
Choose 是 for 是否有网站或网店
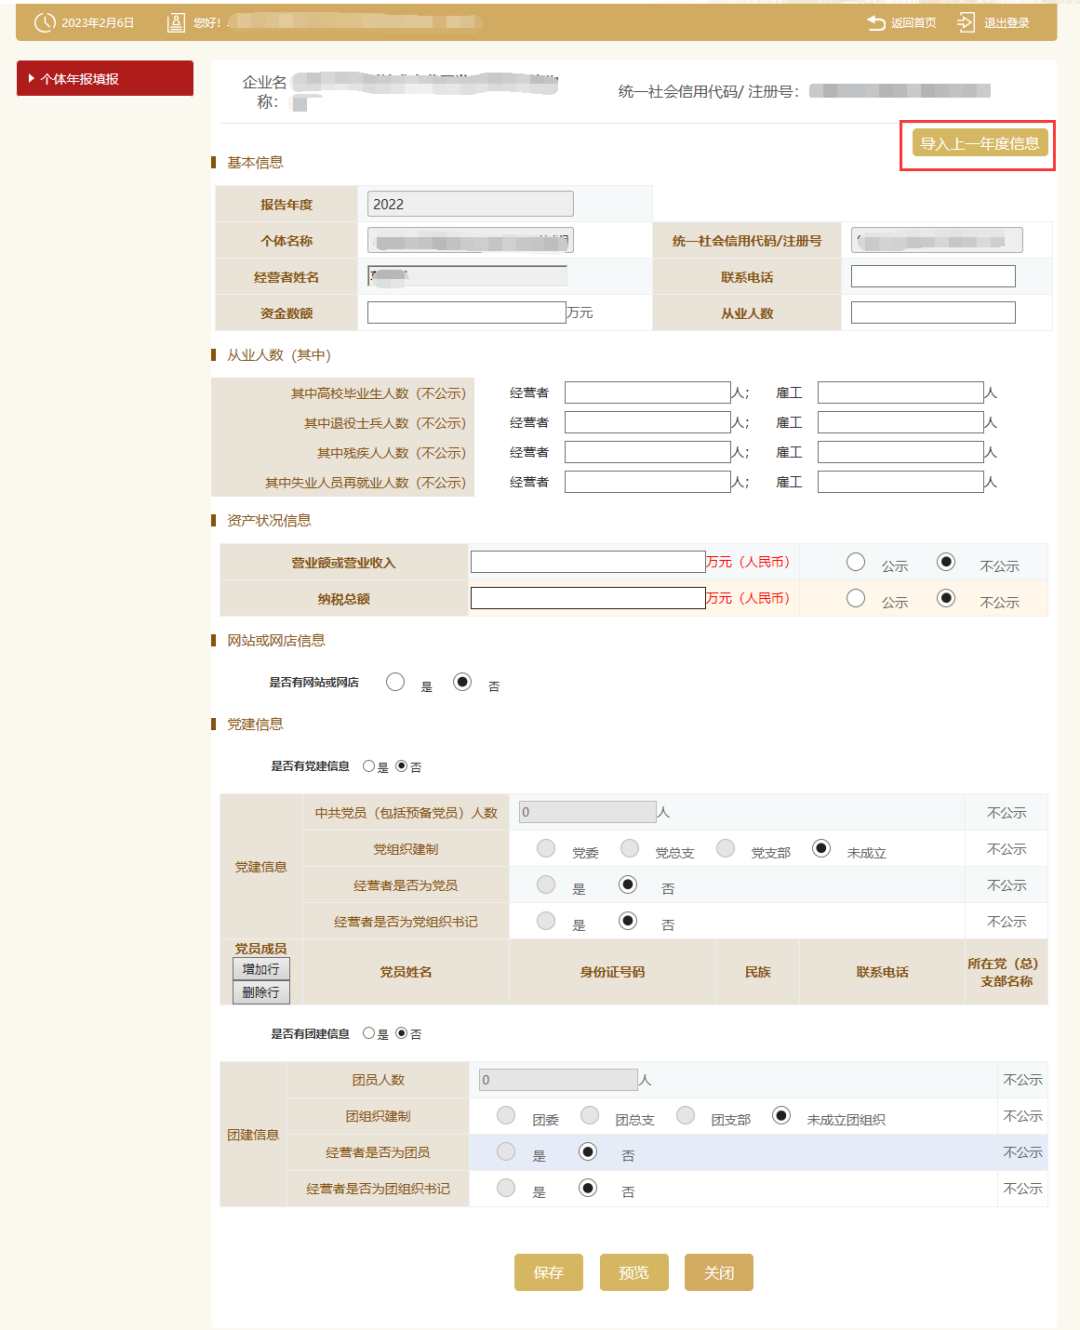pos(396,682)
